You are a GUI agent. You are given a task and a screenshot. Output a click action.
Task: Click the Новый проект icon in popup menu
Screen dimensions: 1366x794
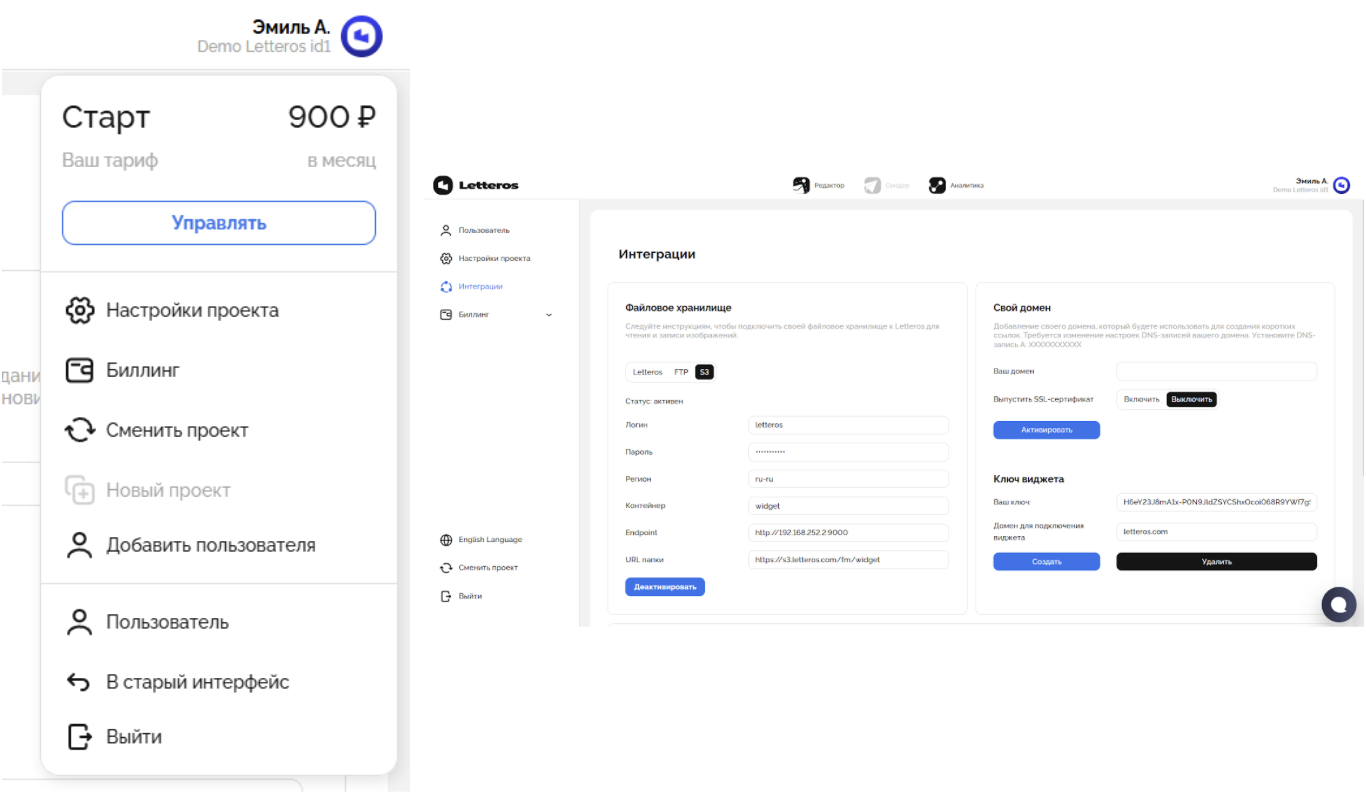tap(80, 490)
